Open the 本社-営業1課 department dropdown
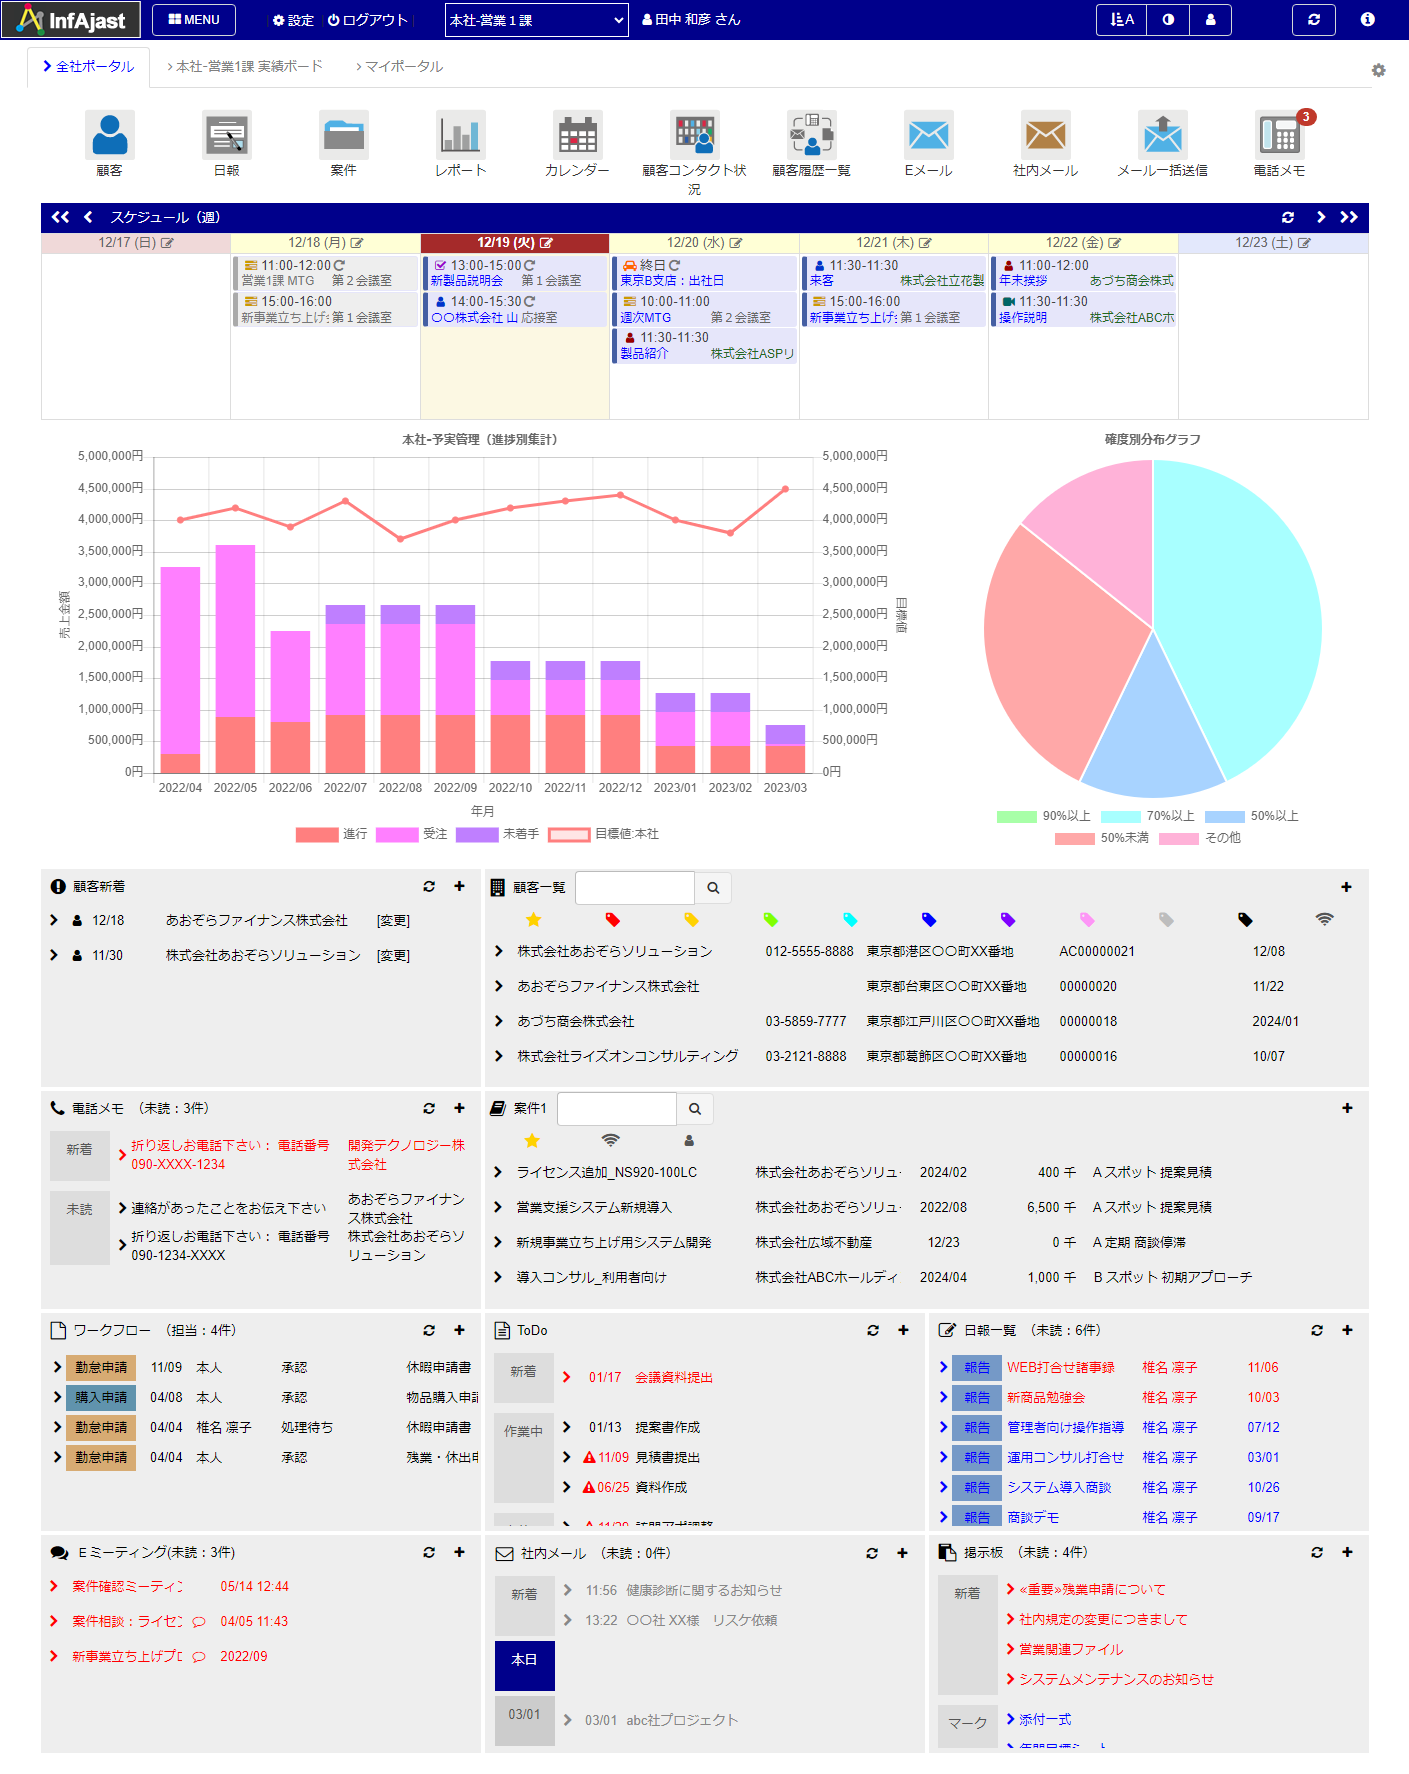The image size is (1409, 1774). pos(536,20)
